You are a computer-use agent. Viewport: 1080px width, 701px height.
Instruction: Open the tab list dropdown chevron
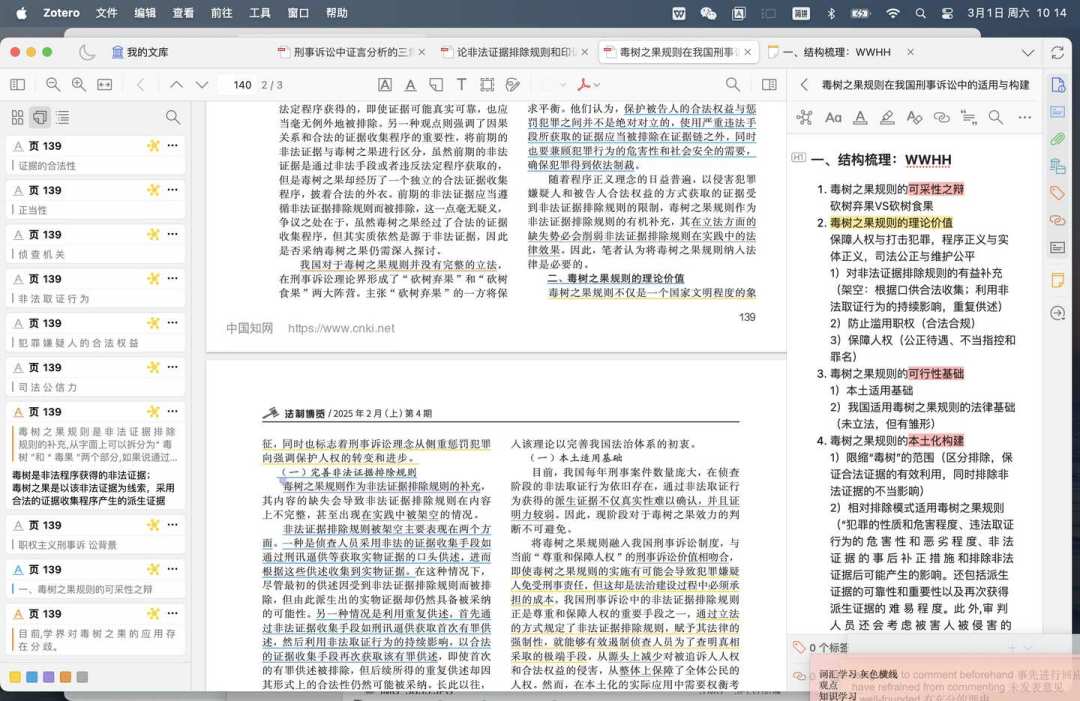point(1028,52)
